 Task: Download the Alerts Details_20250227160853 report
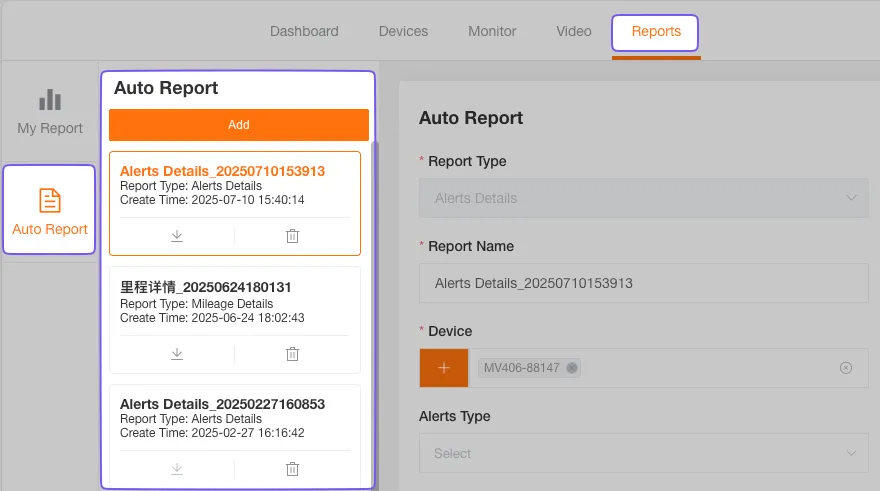(x=177, y=469)
